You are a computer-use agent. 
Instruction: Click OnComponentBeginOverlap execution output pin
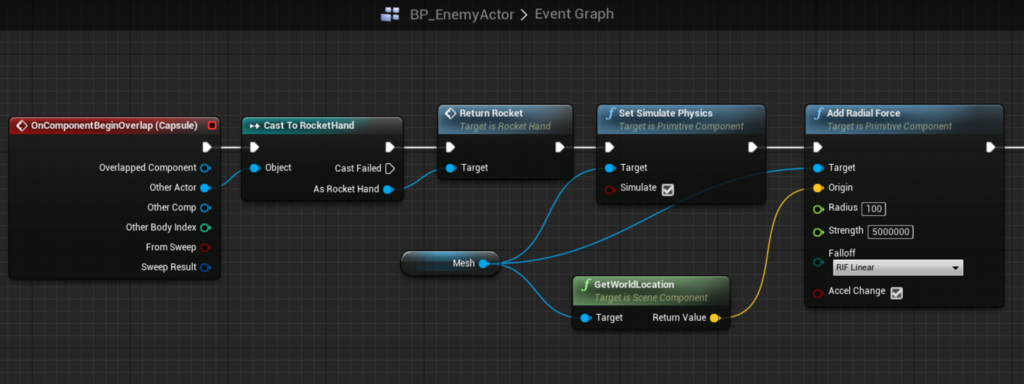click(x=206, y=147)
